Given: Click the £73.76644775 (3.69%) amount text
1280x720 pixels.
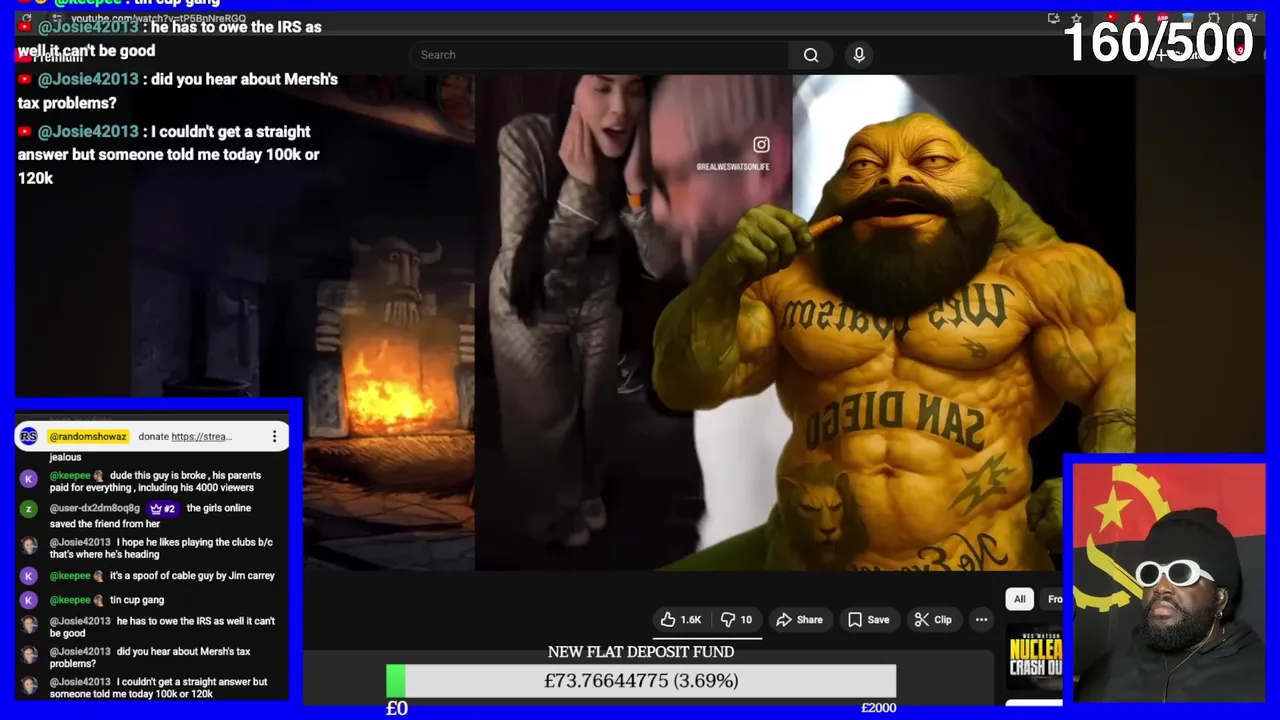Looking at the screenshot, I should coord(641,681).
